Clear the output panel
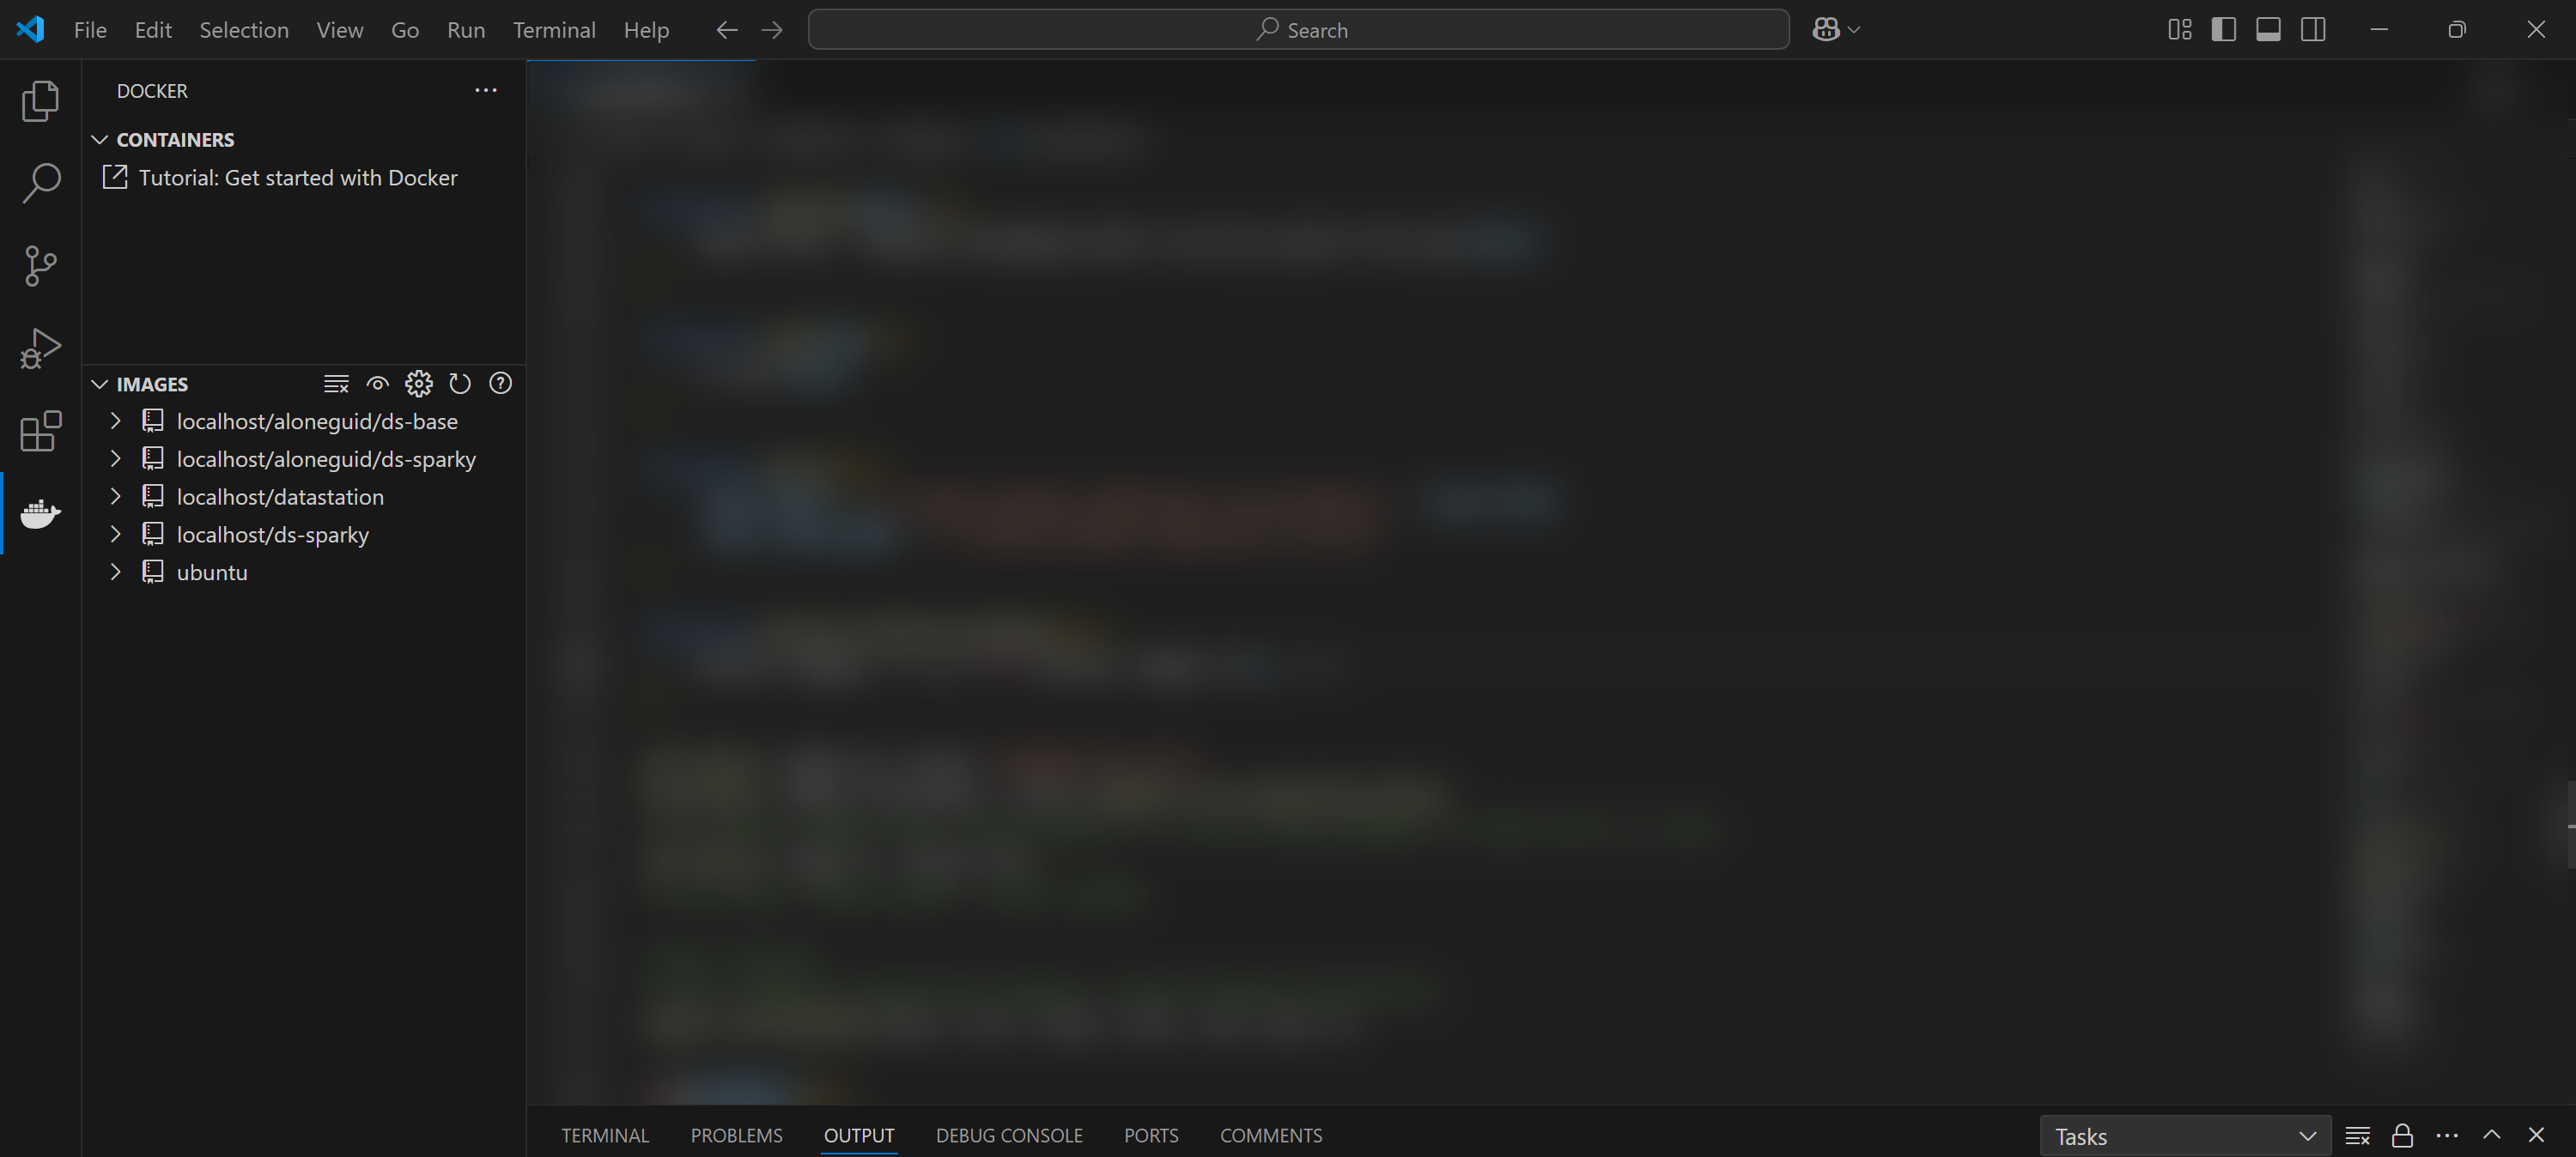The height and width of the screenshot is (1157, 2576). click(2358, 1136)
